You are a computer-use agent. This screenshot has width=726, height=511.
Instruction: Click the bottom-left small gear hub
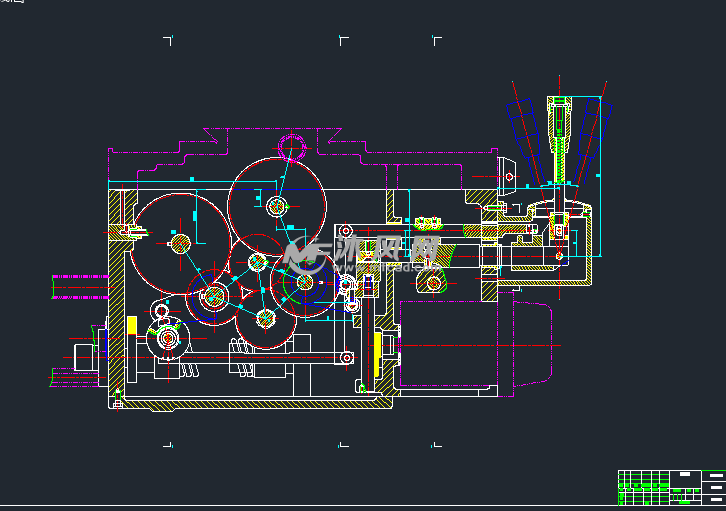click(167, 340)
